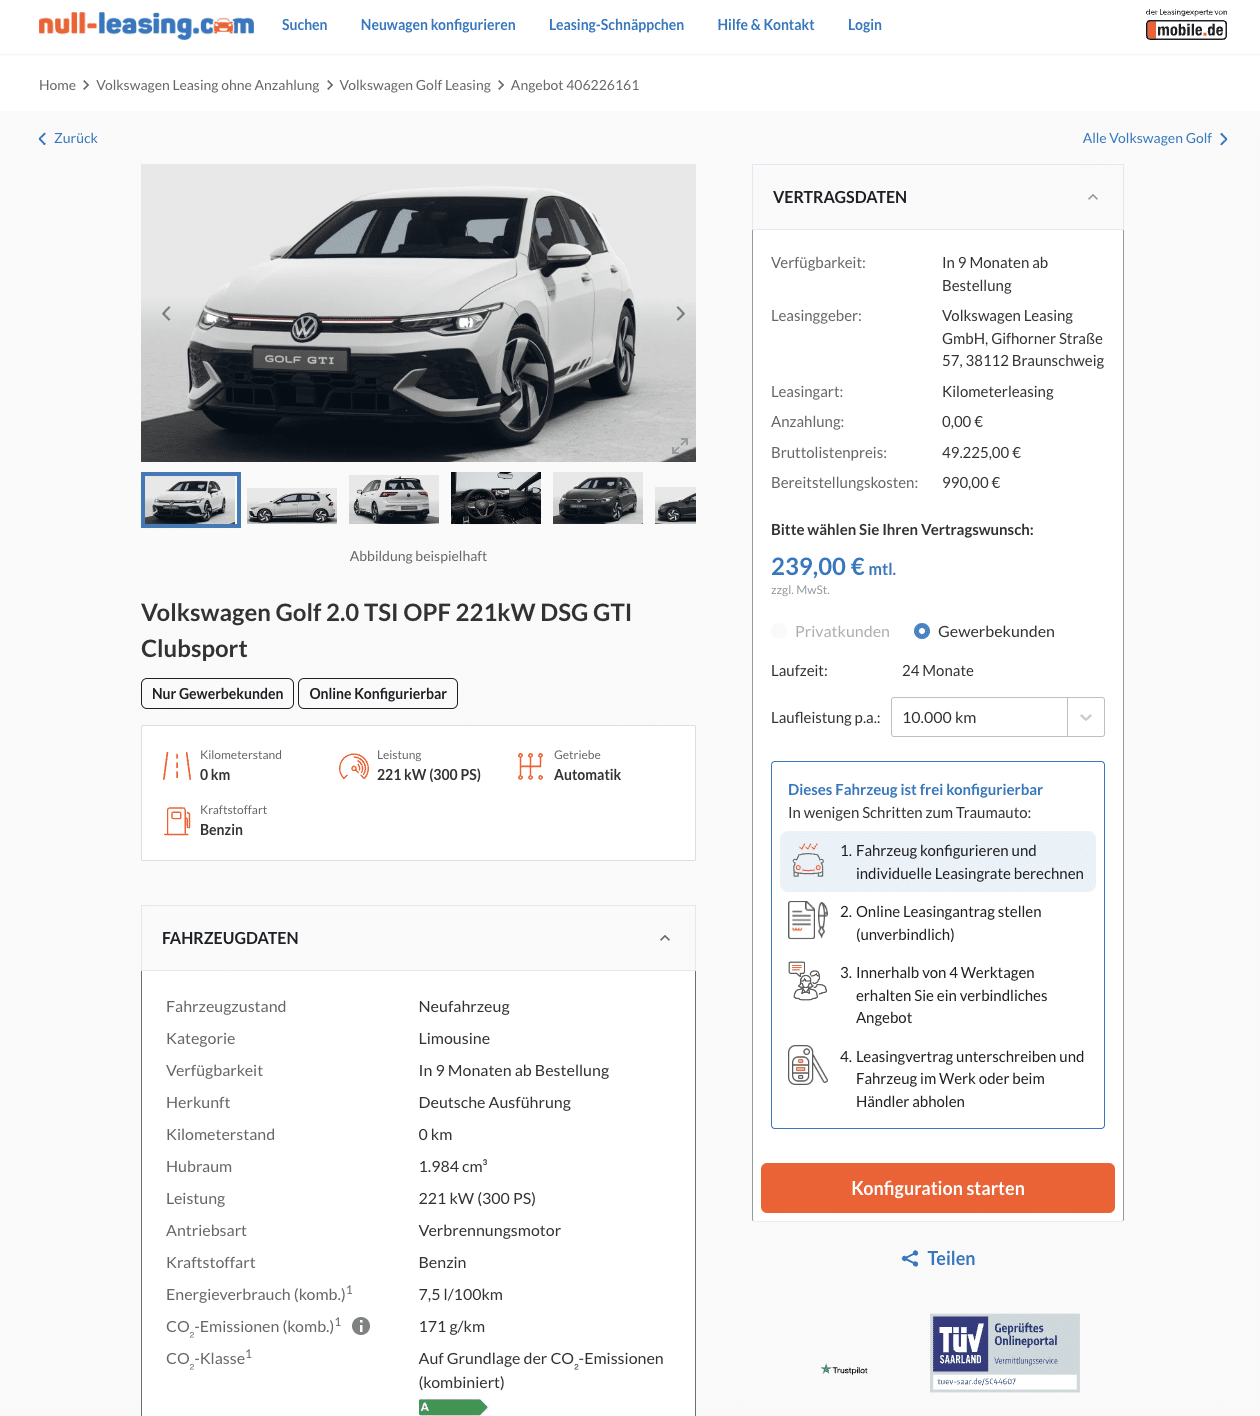Collapse the Fahrzeugdaten panel
The width and height of the screenshot is (1260, 1416).
[665, 938]
